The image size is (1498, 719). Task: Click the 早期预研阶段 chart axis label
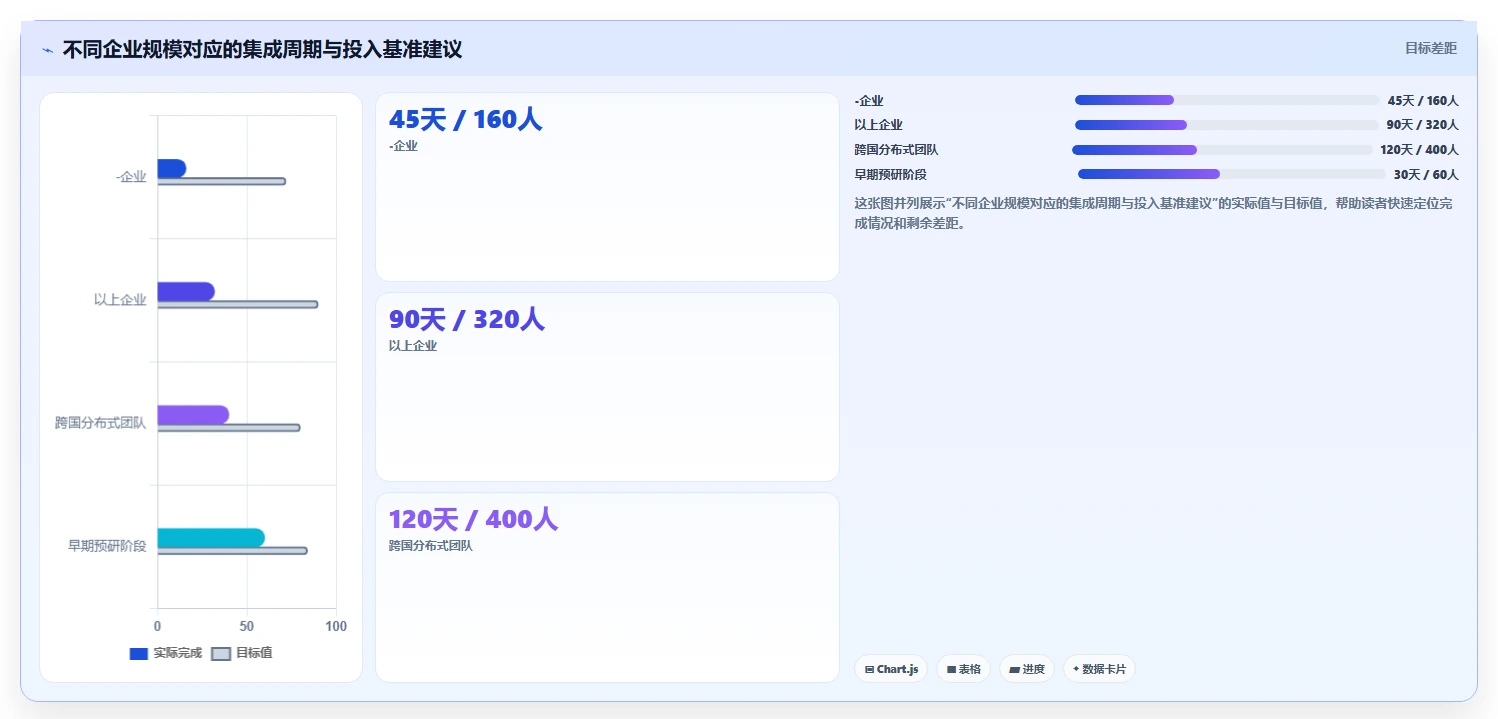click(107, 546)
